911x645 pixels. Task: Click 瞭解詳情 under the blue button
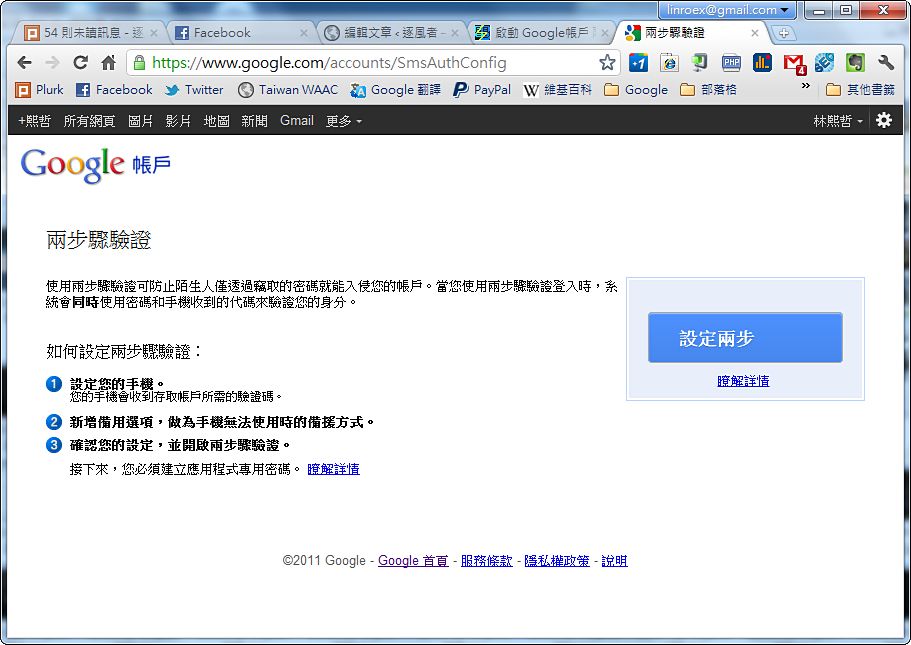[743, 381]
